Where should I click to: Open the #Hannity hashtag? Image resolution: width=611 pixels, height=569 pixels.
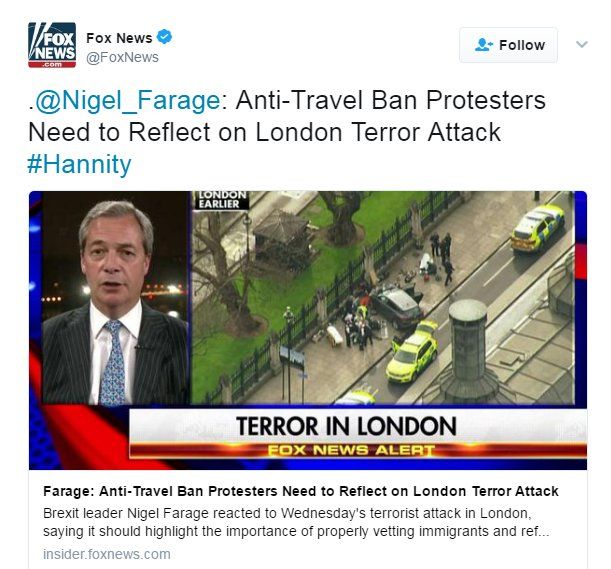click(x=79, y=164)
